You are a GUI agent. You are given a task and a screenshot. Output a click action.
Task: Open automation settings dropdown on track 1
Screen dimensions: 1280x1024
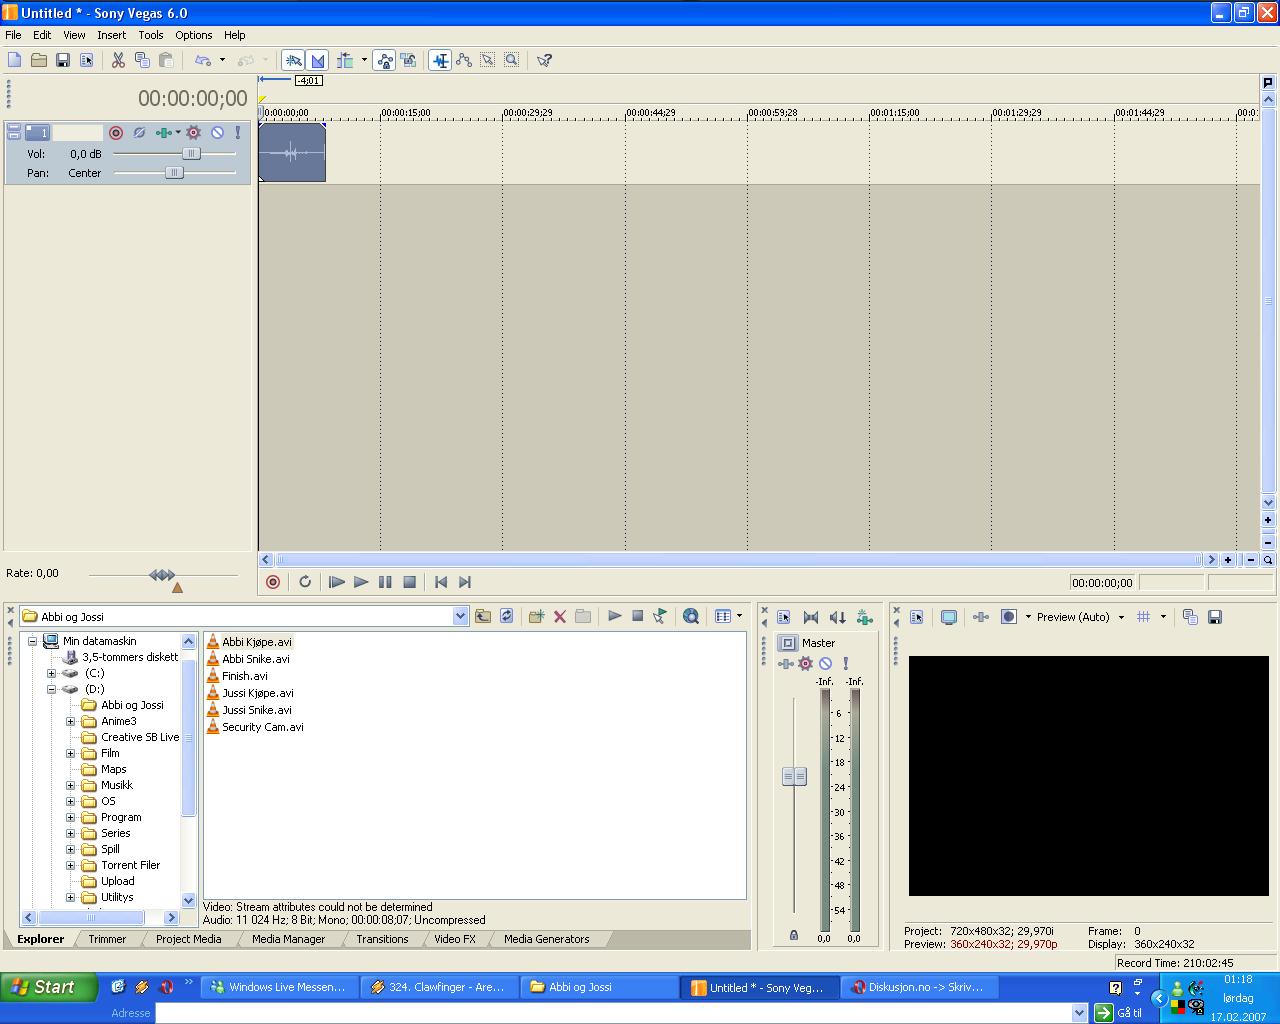178,132
